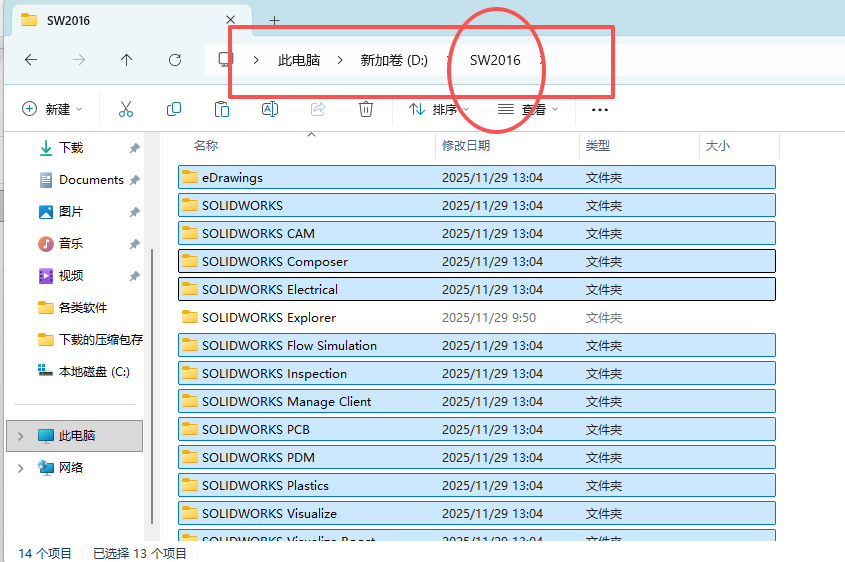Select the SW2016 tab

click(x=129, y=20)
